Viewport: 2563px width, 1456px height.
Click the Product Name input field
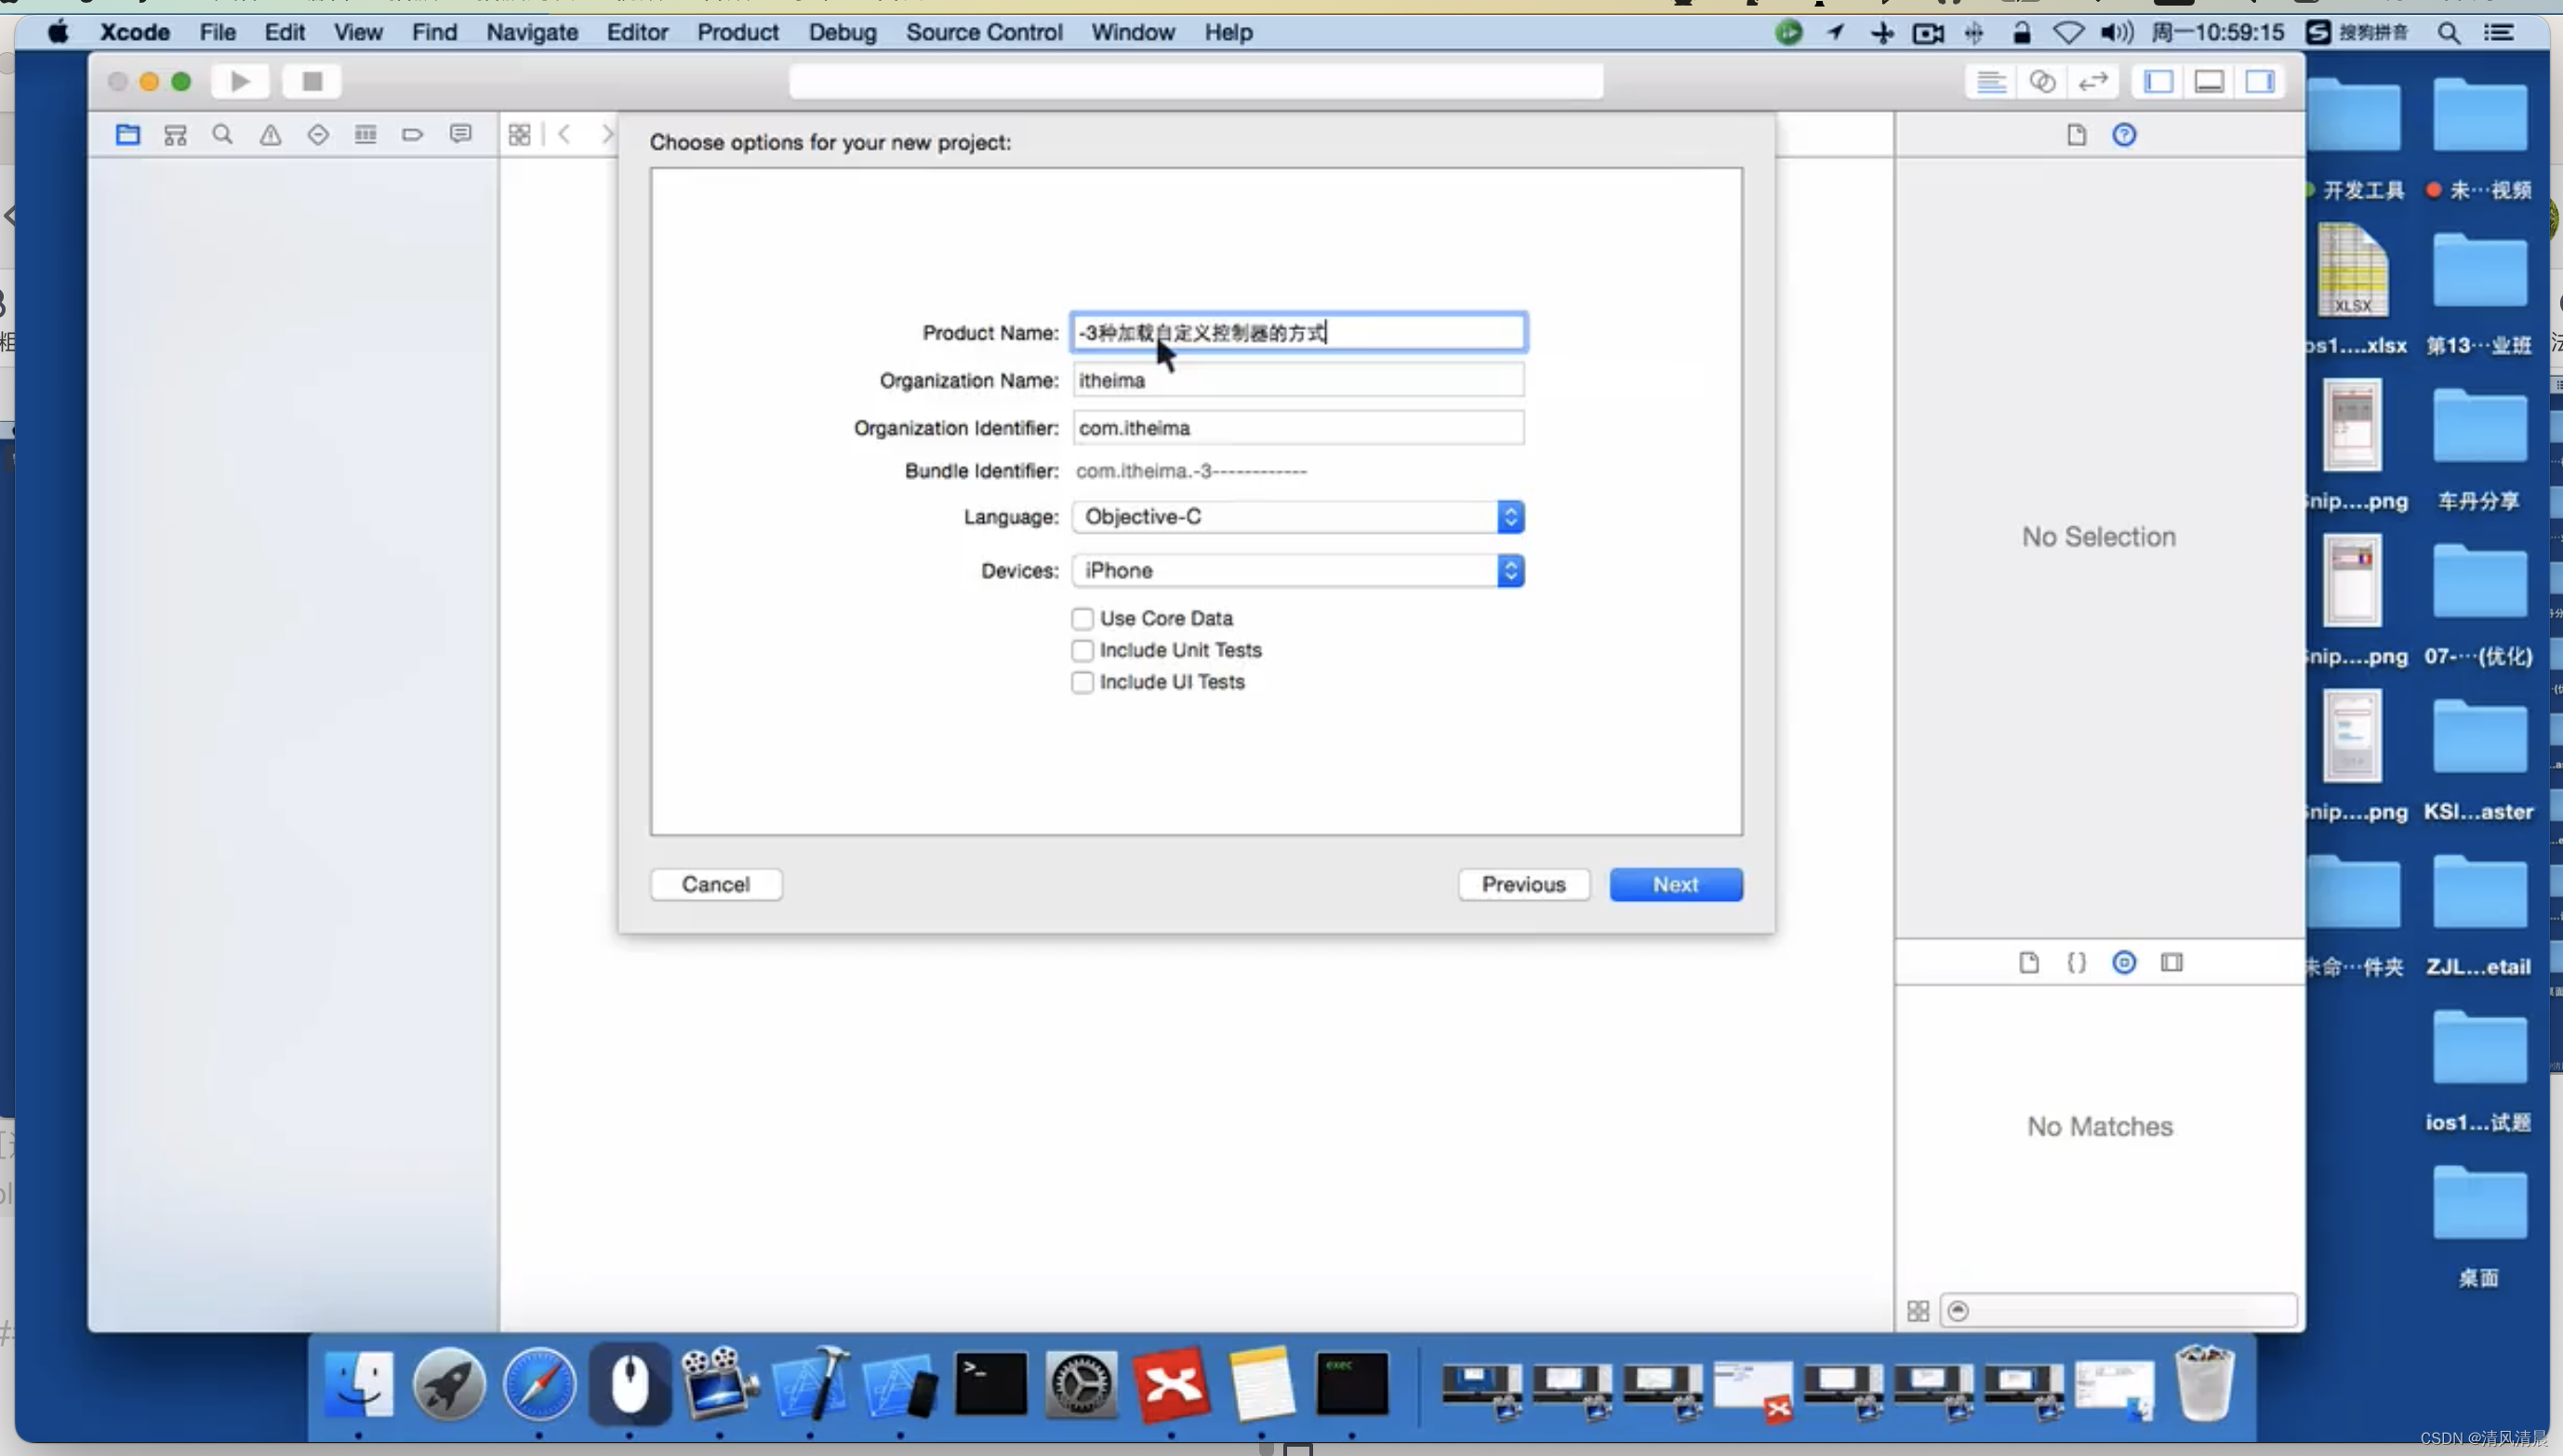tap(1297, 331)
